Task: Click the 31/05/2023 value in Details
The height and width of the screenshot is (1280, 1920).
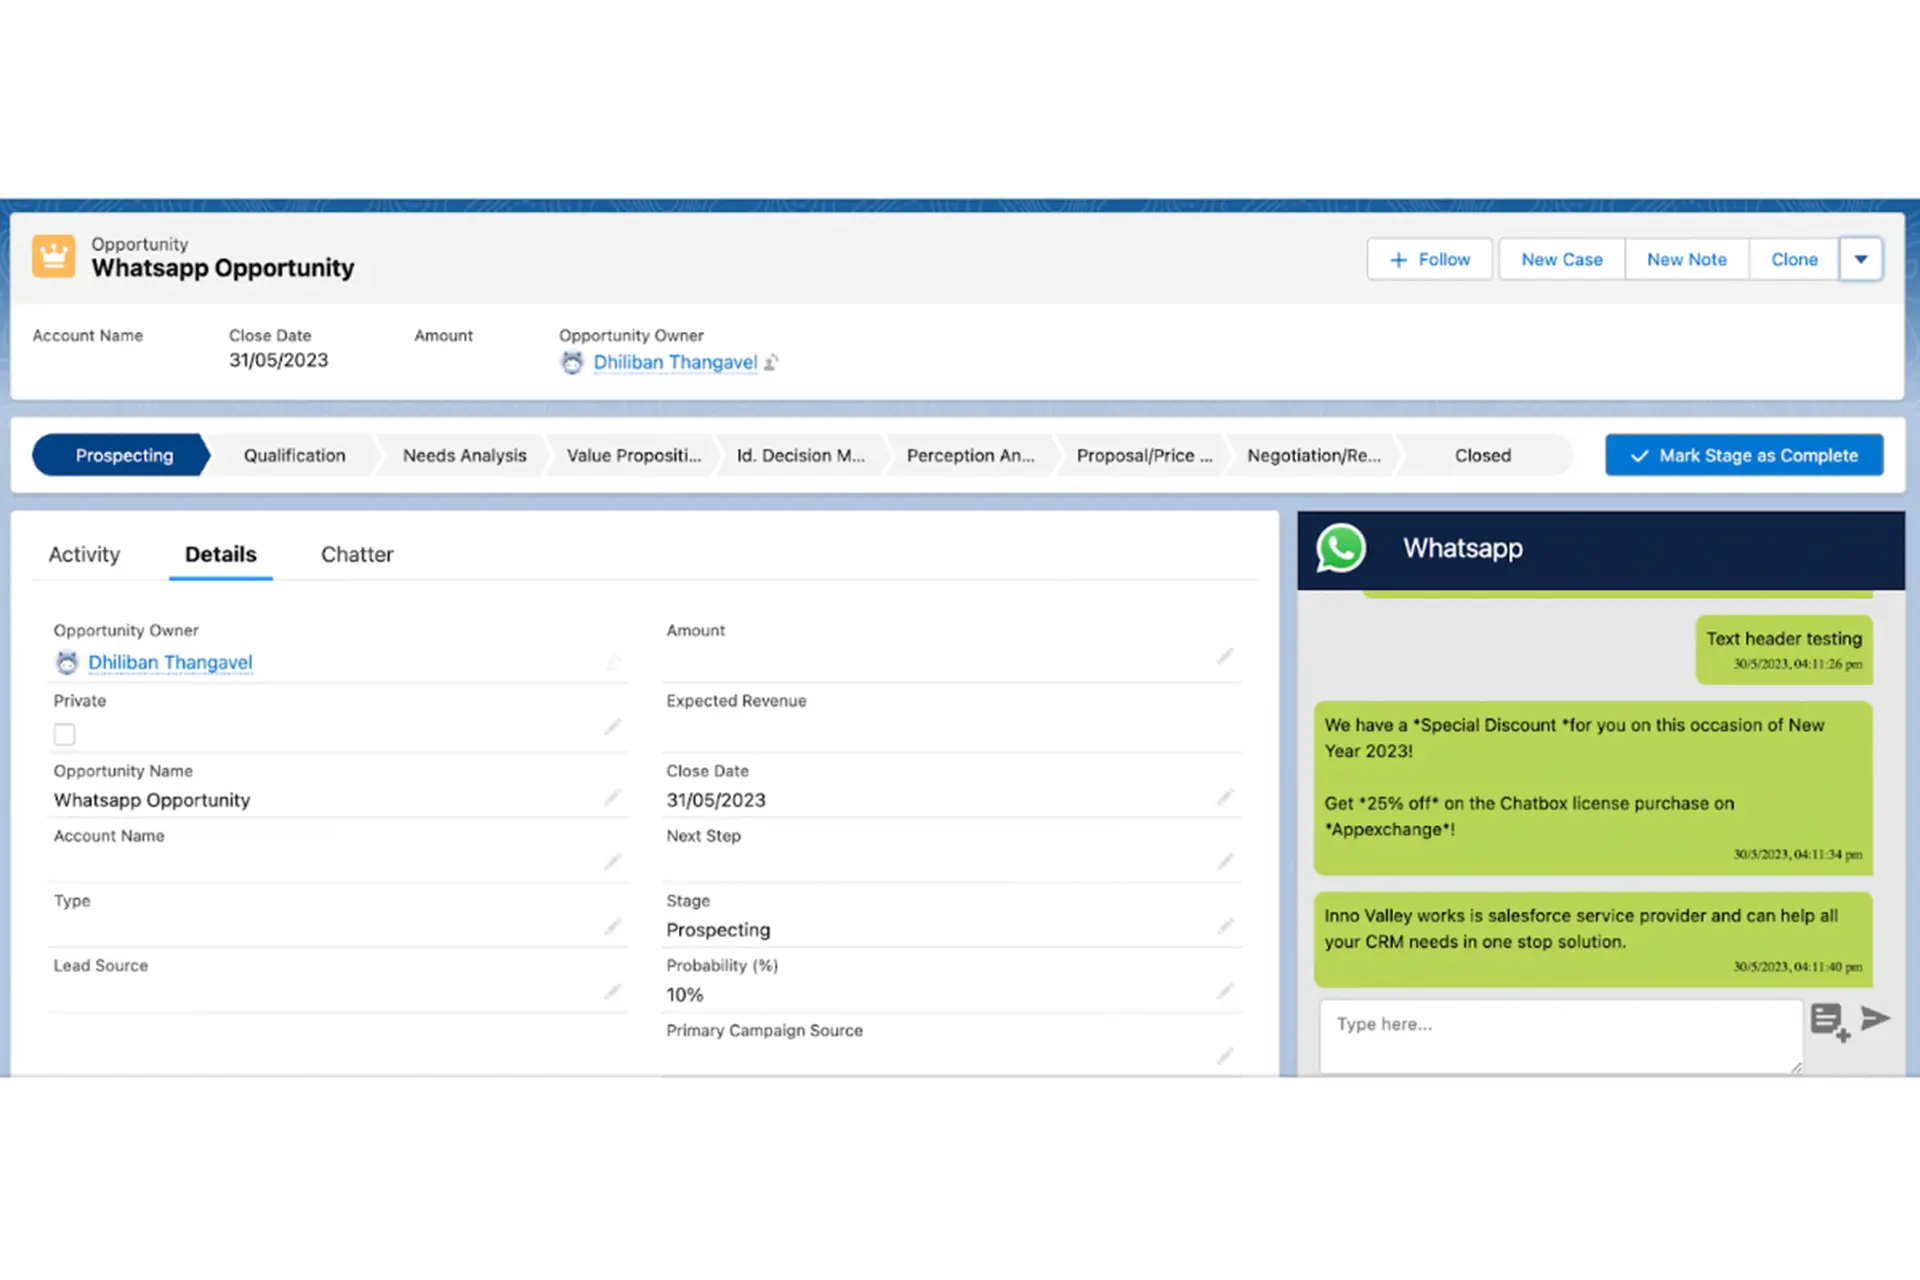Action: click(x=716, y=801)
